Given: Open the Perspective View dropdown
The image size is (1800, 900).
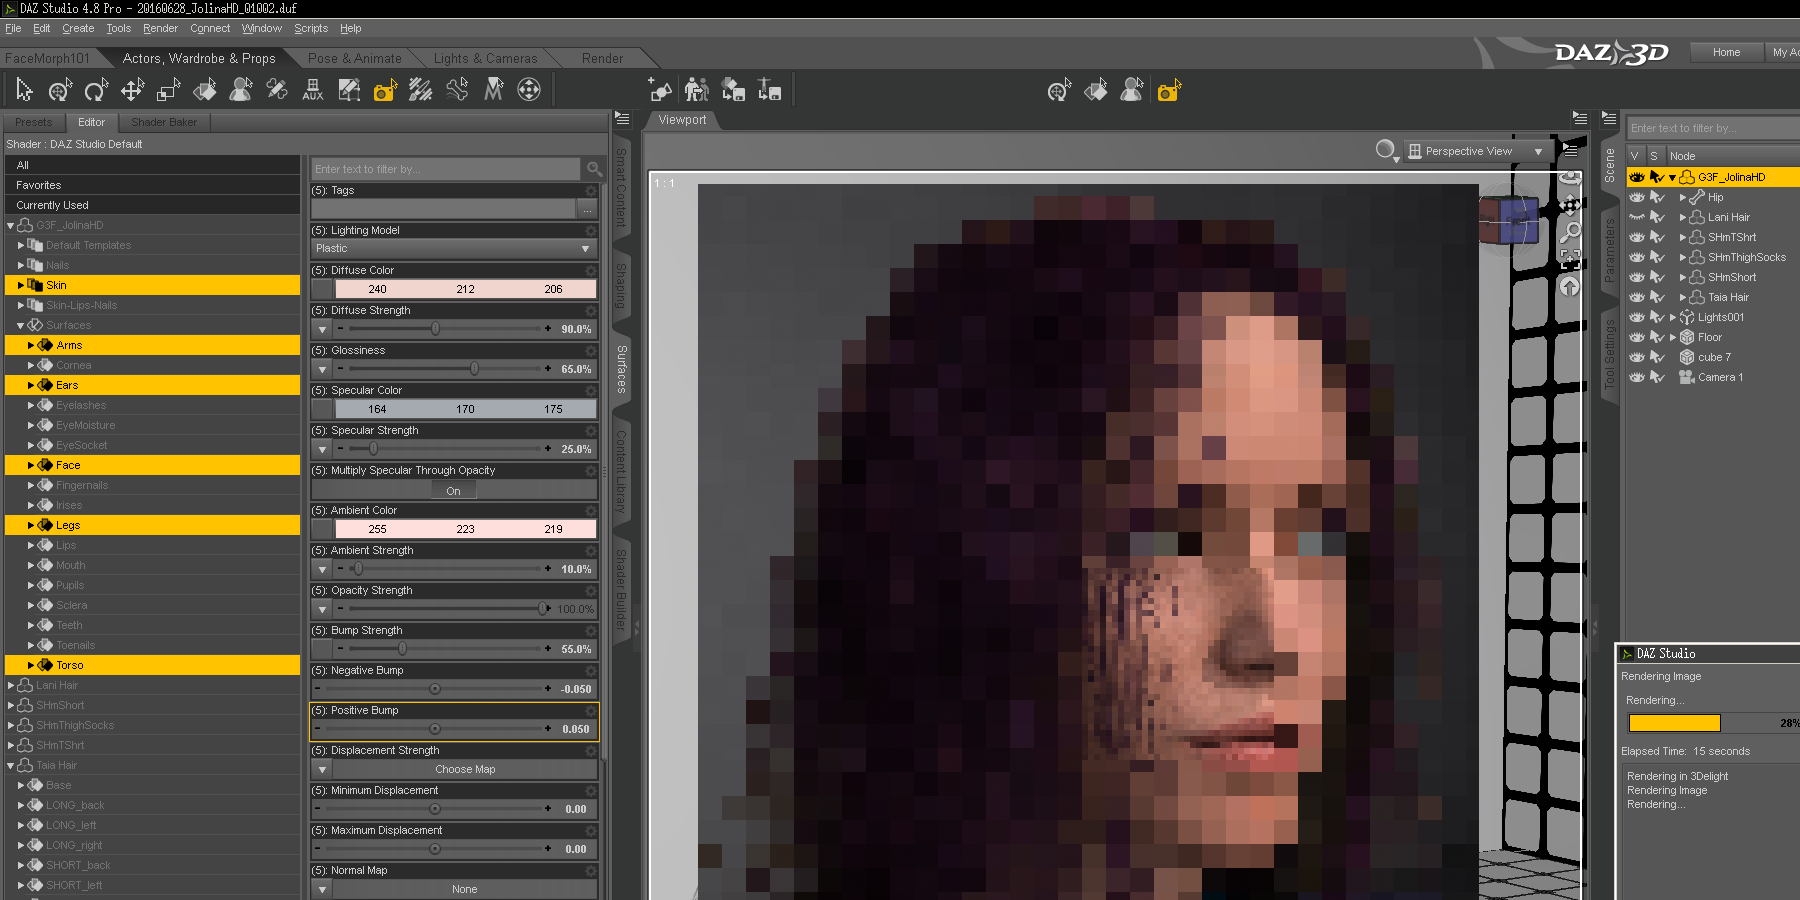Looking at the screenshot, I should point(1477,151).
